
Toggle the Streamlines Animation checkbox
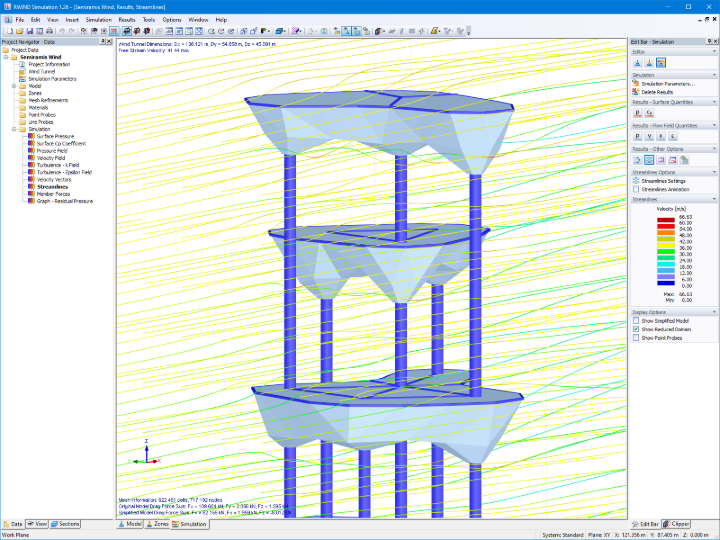pos(636,189)
